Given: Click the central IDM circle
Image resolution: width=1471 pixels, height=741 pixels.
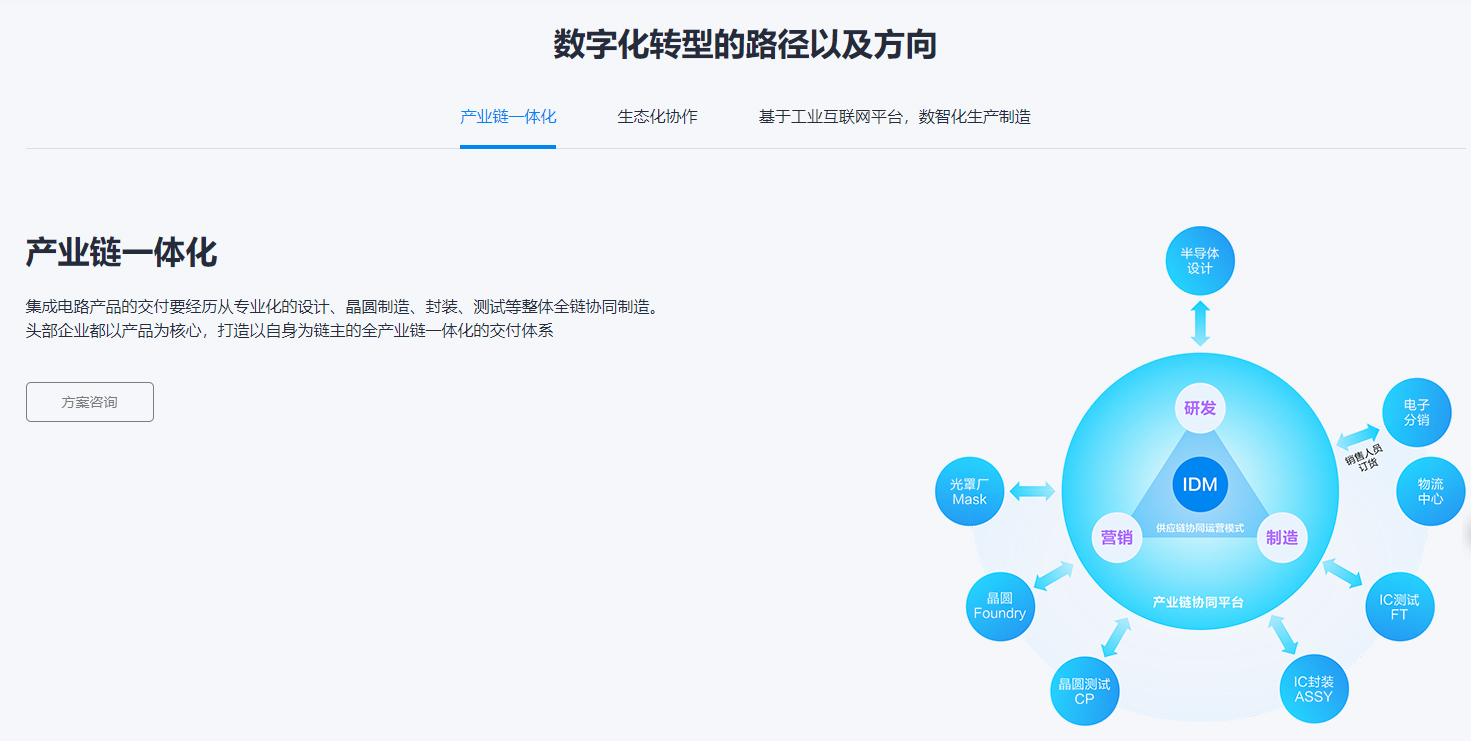Looking at the screenshot, I should pyautogui.click(x=1200, y=485).
